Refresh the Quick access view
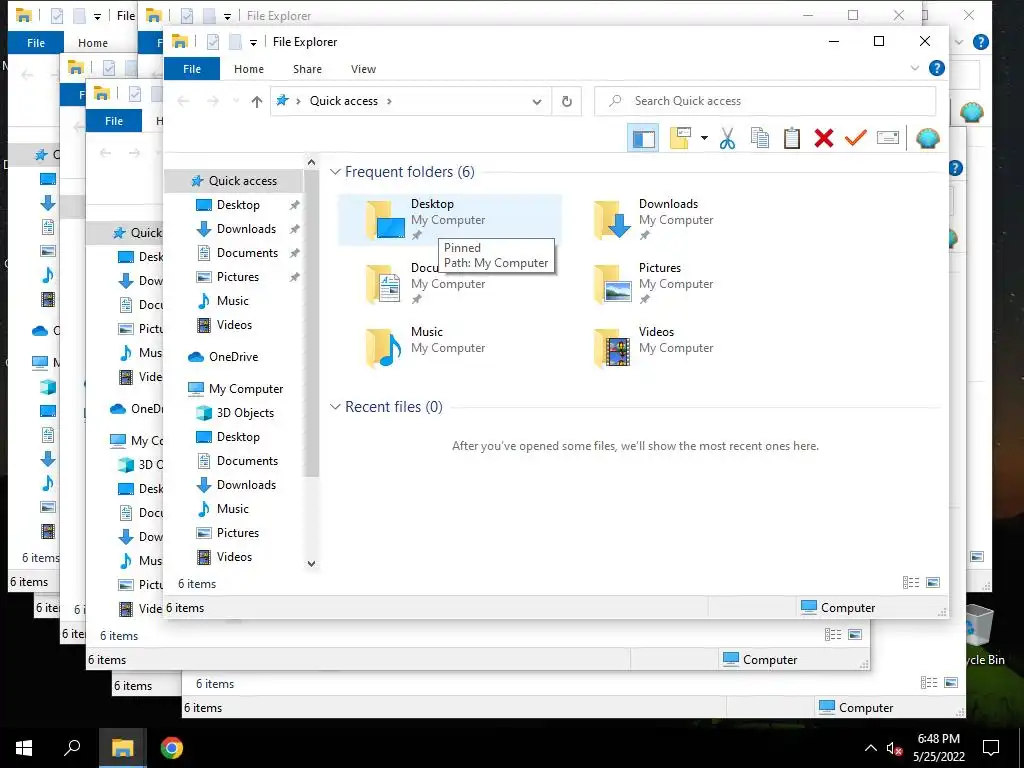The height and width of the screenshot is (768, 1024). pyautogui.click(x=566, y=101)
